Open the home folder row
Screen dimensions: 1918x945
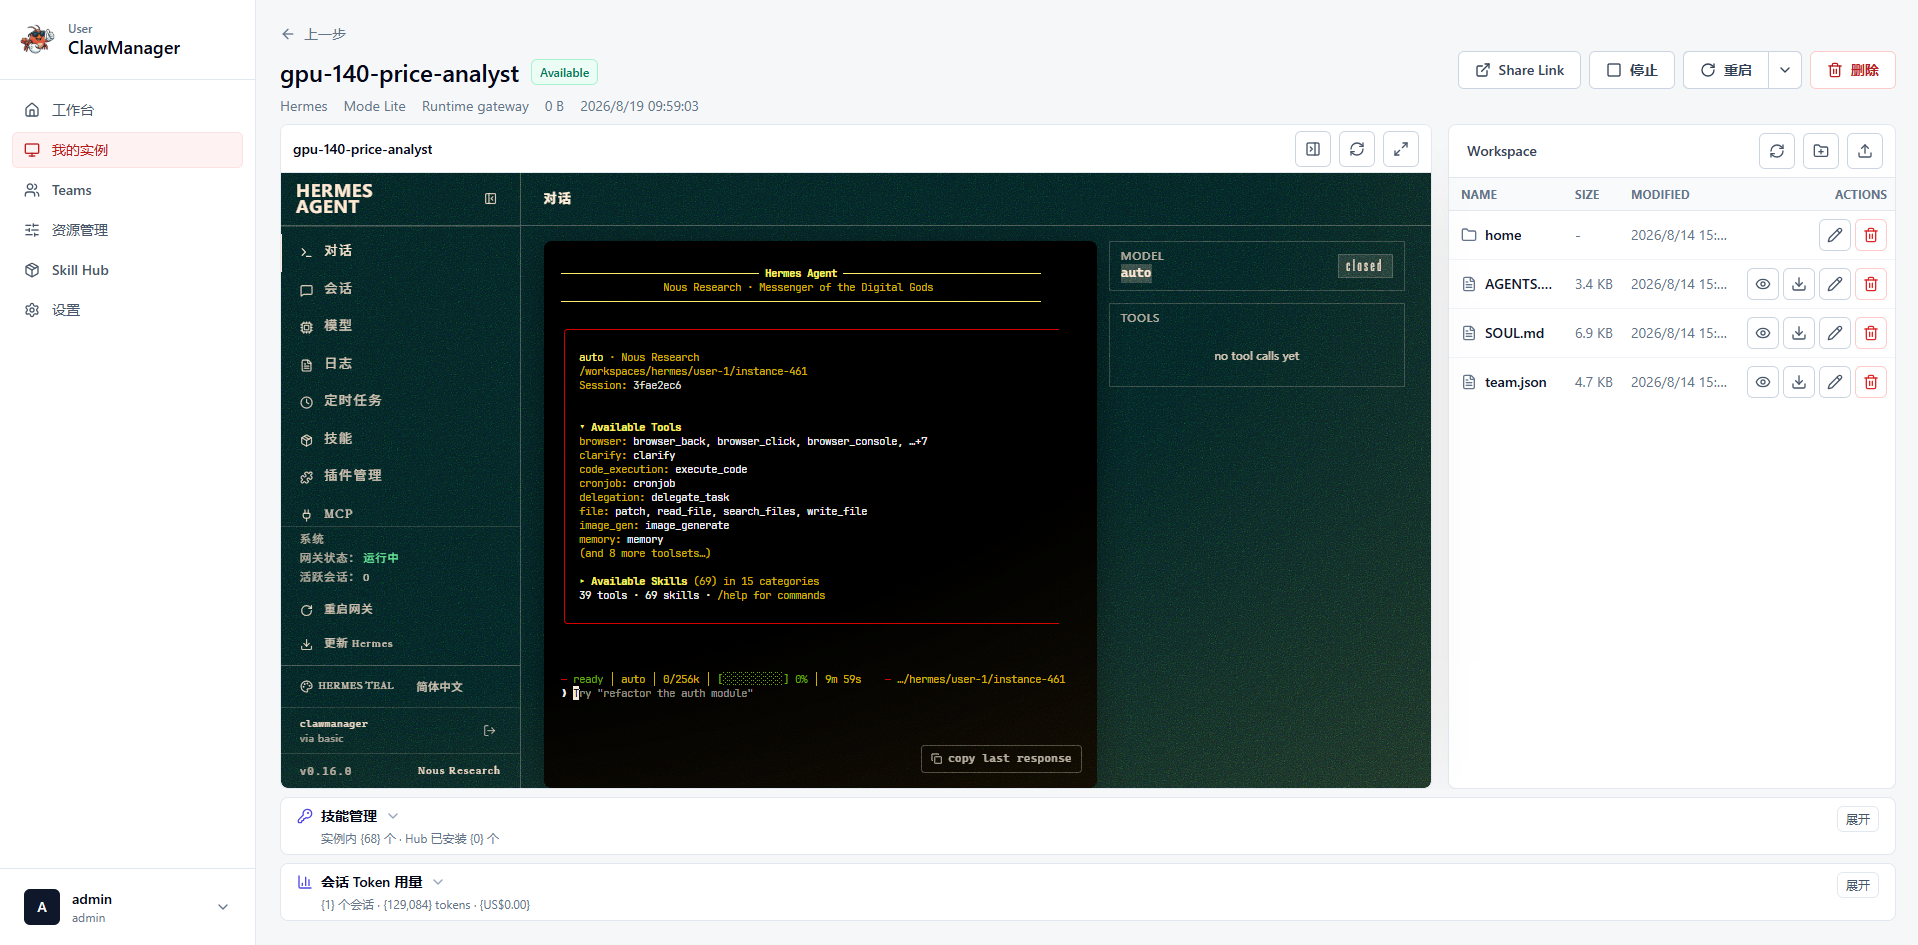[x=1671, y=235]
